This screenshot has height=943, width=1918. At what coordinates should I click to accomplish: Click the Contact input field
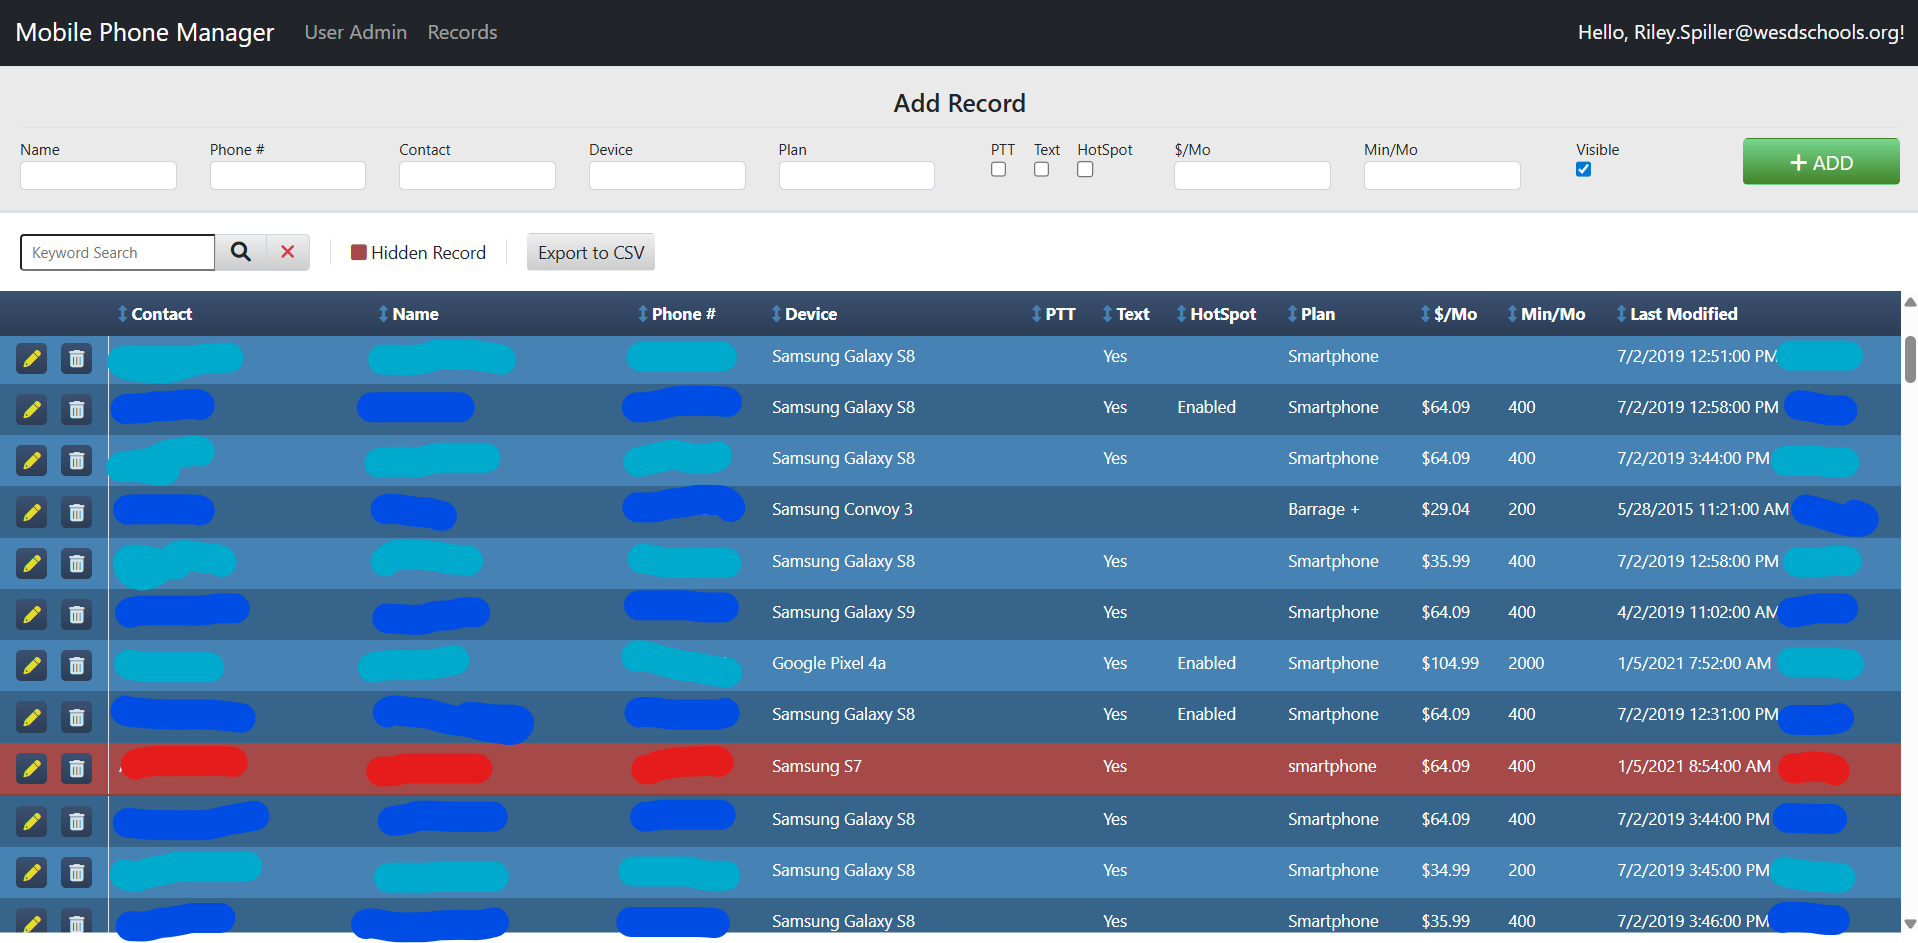477,175
